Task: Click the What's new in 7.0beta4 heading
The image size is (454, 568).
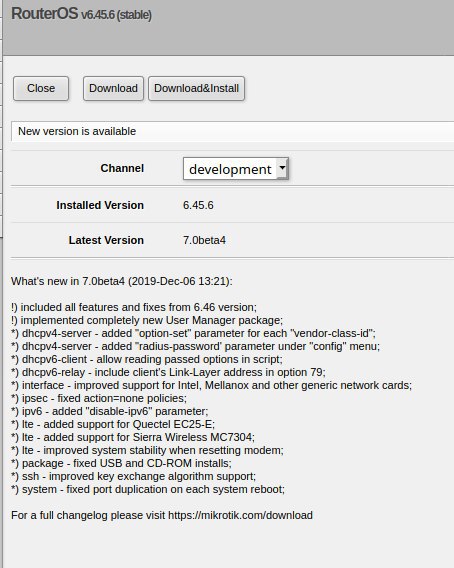Action: 122,281
